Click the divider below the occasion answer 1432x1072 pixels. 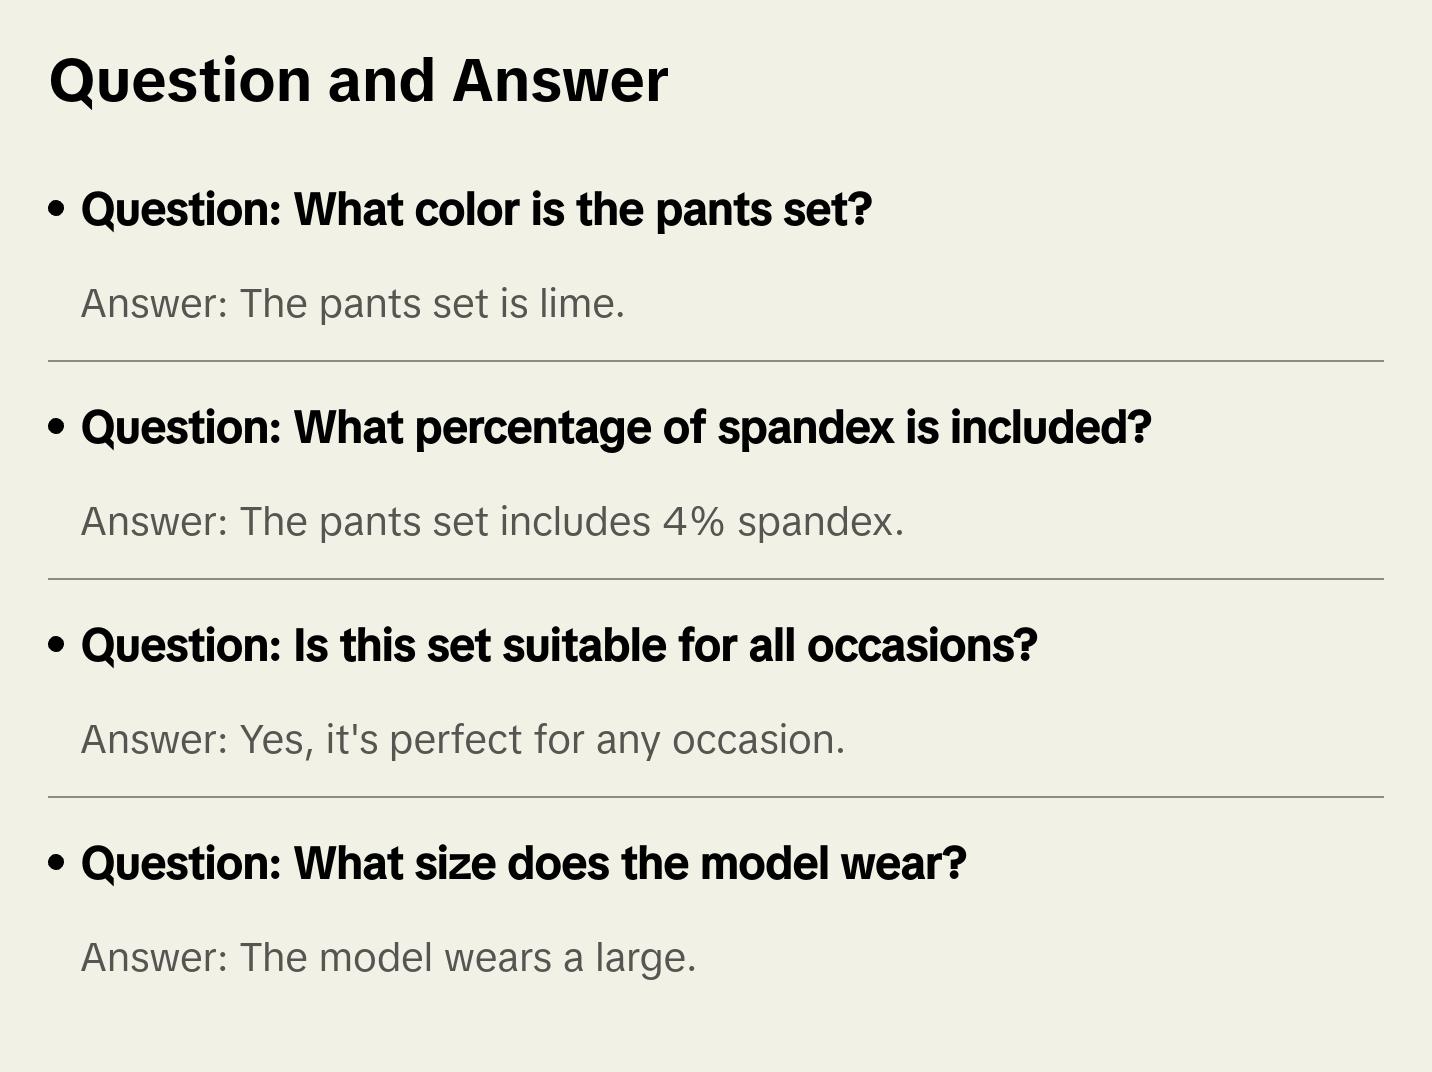click(716, 797)
